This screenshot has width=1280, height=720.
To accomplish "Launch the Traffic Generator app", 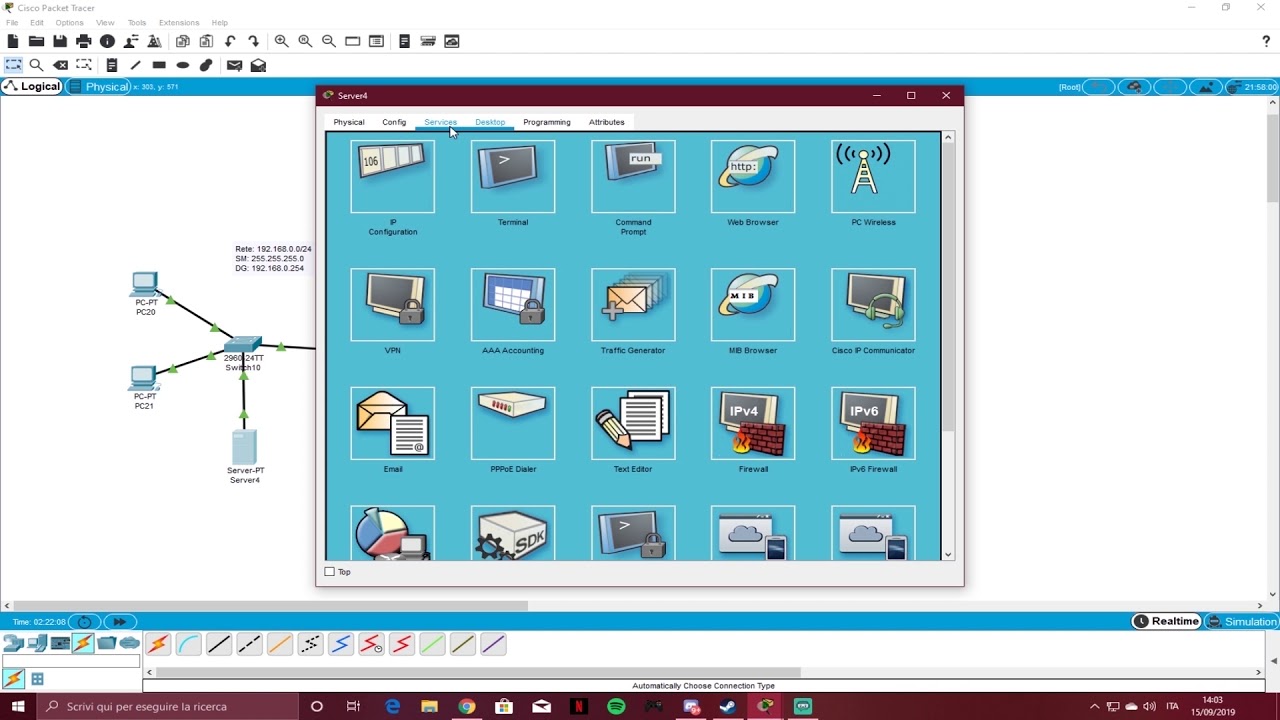I will 633,304.
